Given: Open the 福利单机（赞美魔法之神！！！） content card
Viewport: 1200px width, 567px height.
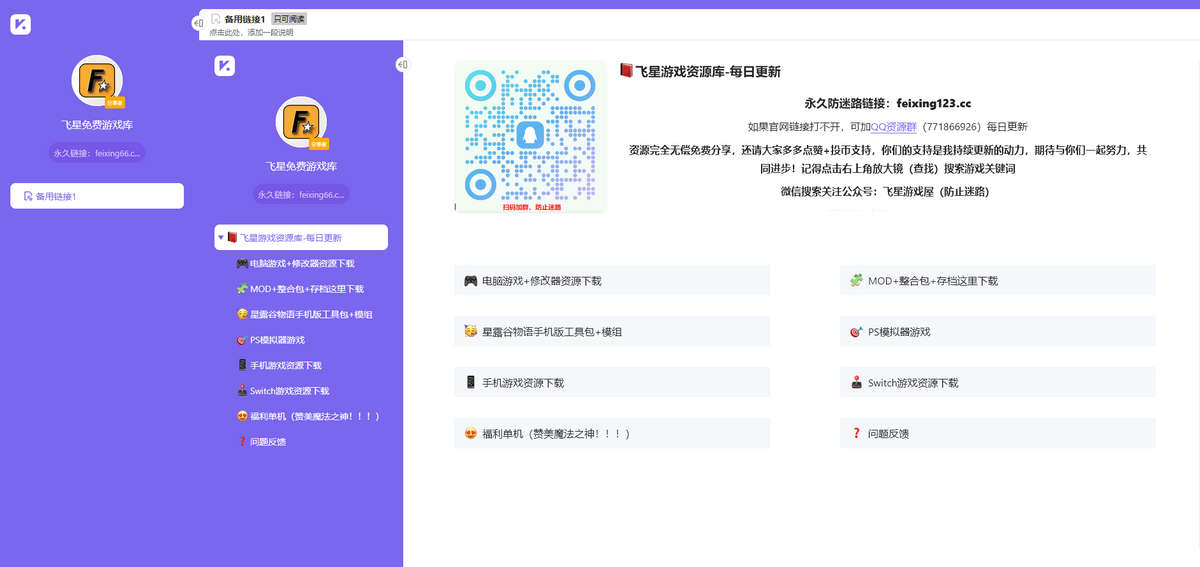Looking at the screenshot, I should 612,433.
